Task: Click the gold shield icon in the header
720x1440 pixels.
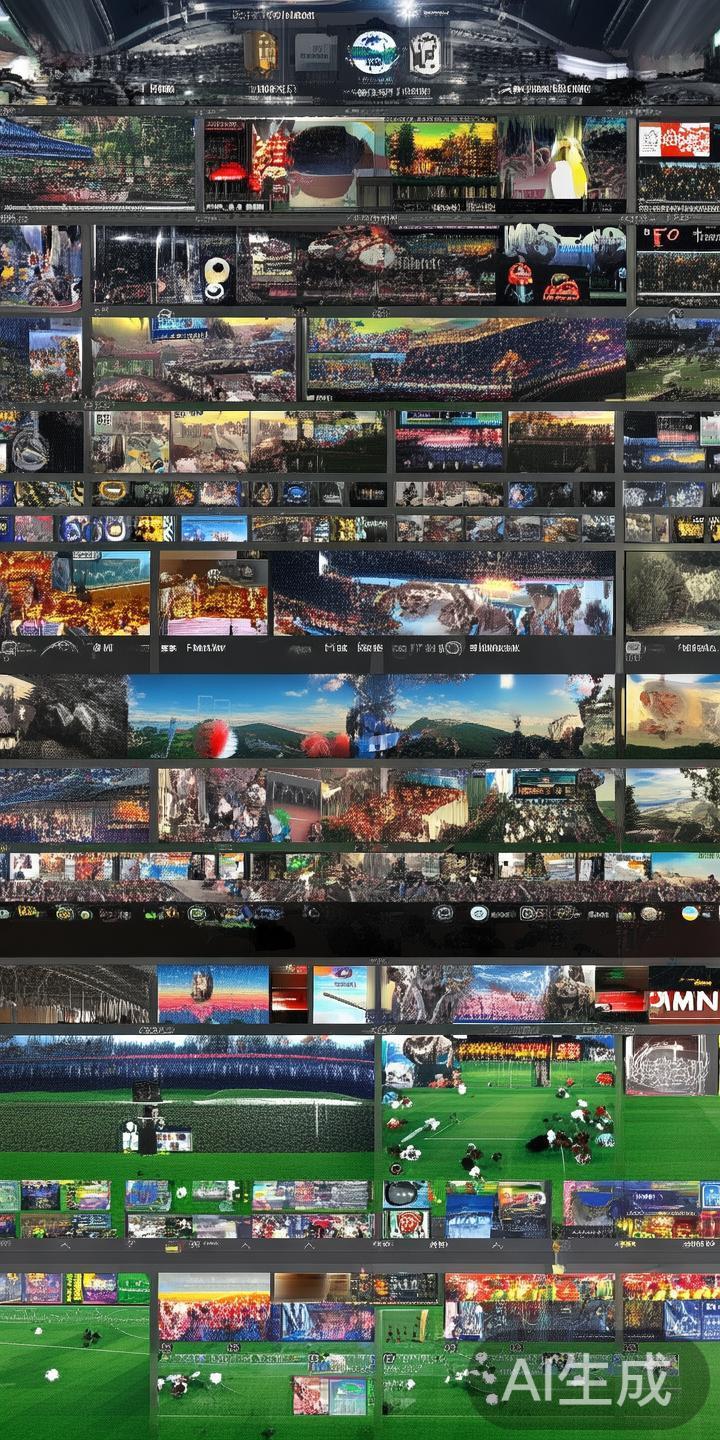Action: pos(260,51)
